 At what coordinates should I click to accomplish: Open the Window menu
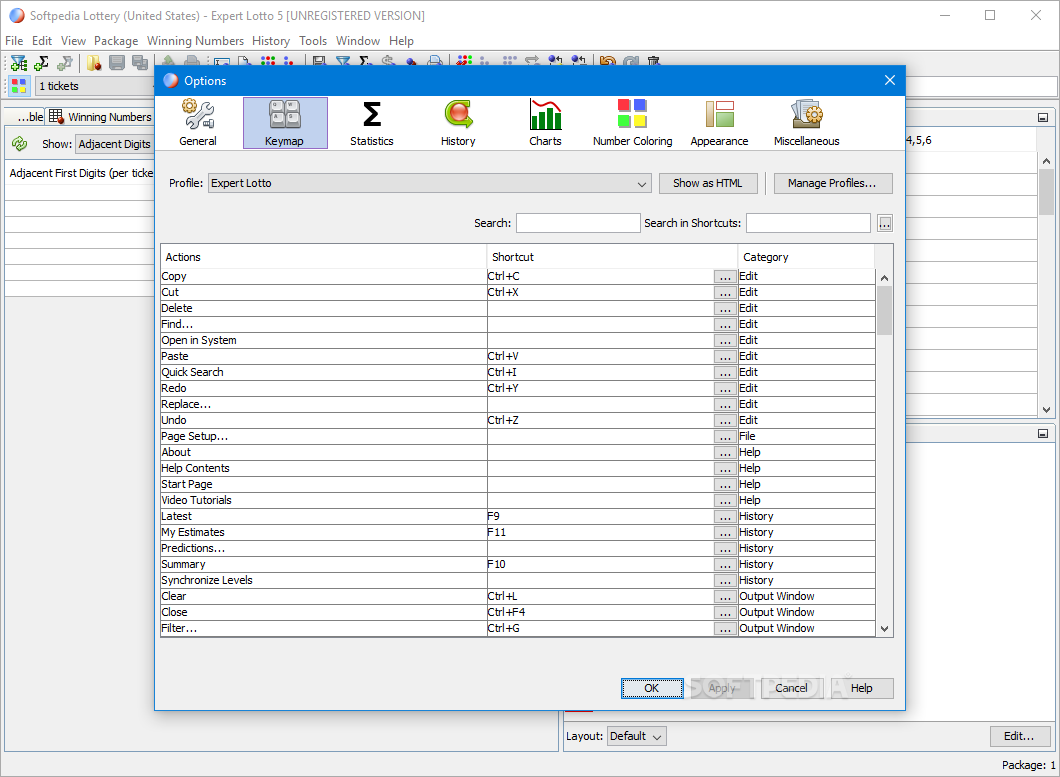(x=358, y=41)
